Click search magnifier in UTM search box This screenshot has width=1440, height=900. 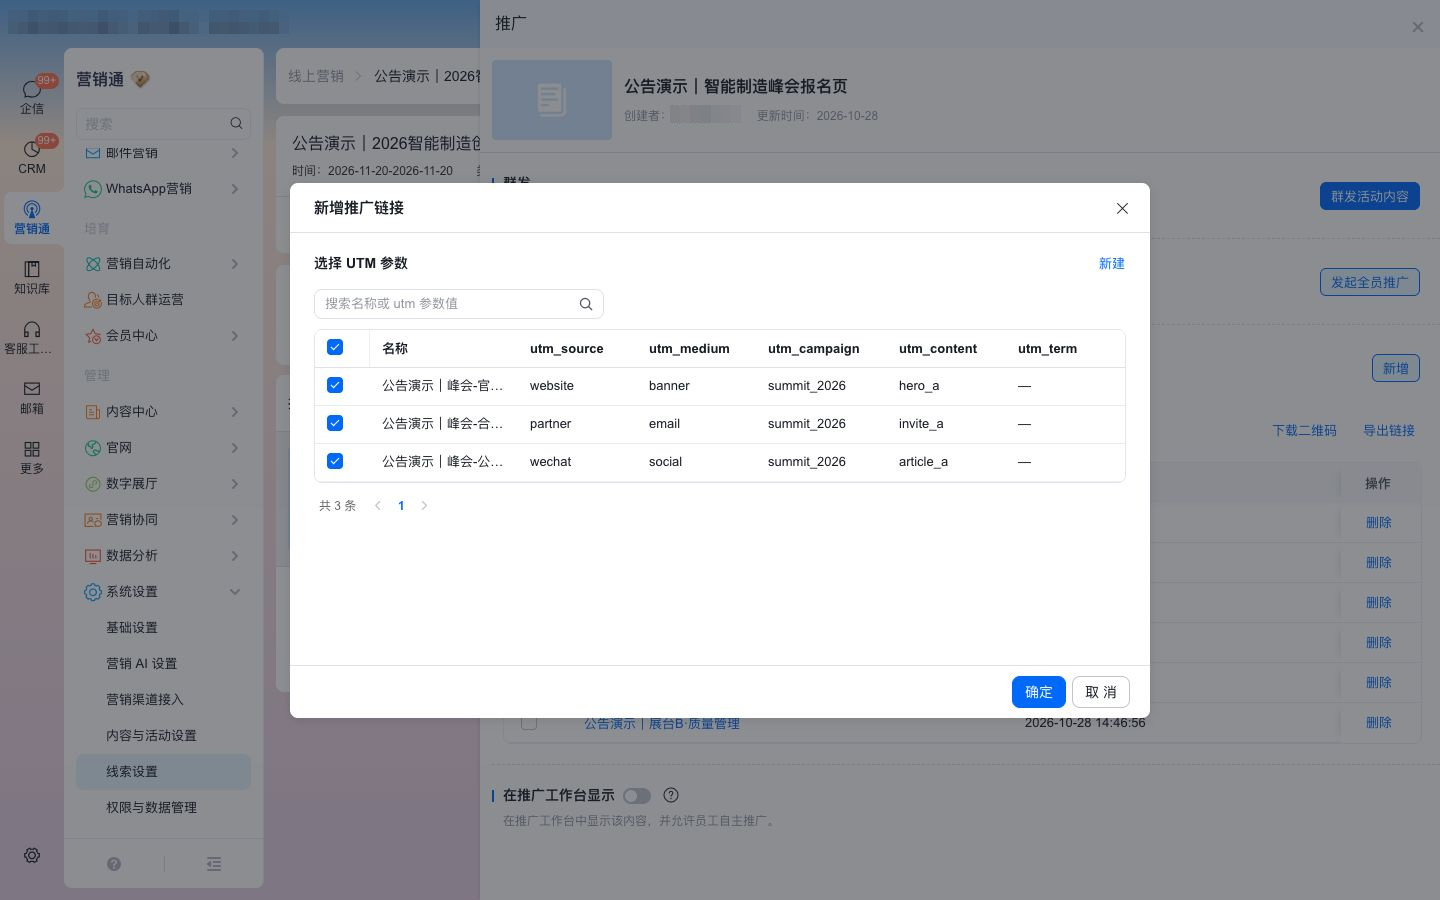(x=586, y=304)
